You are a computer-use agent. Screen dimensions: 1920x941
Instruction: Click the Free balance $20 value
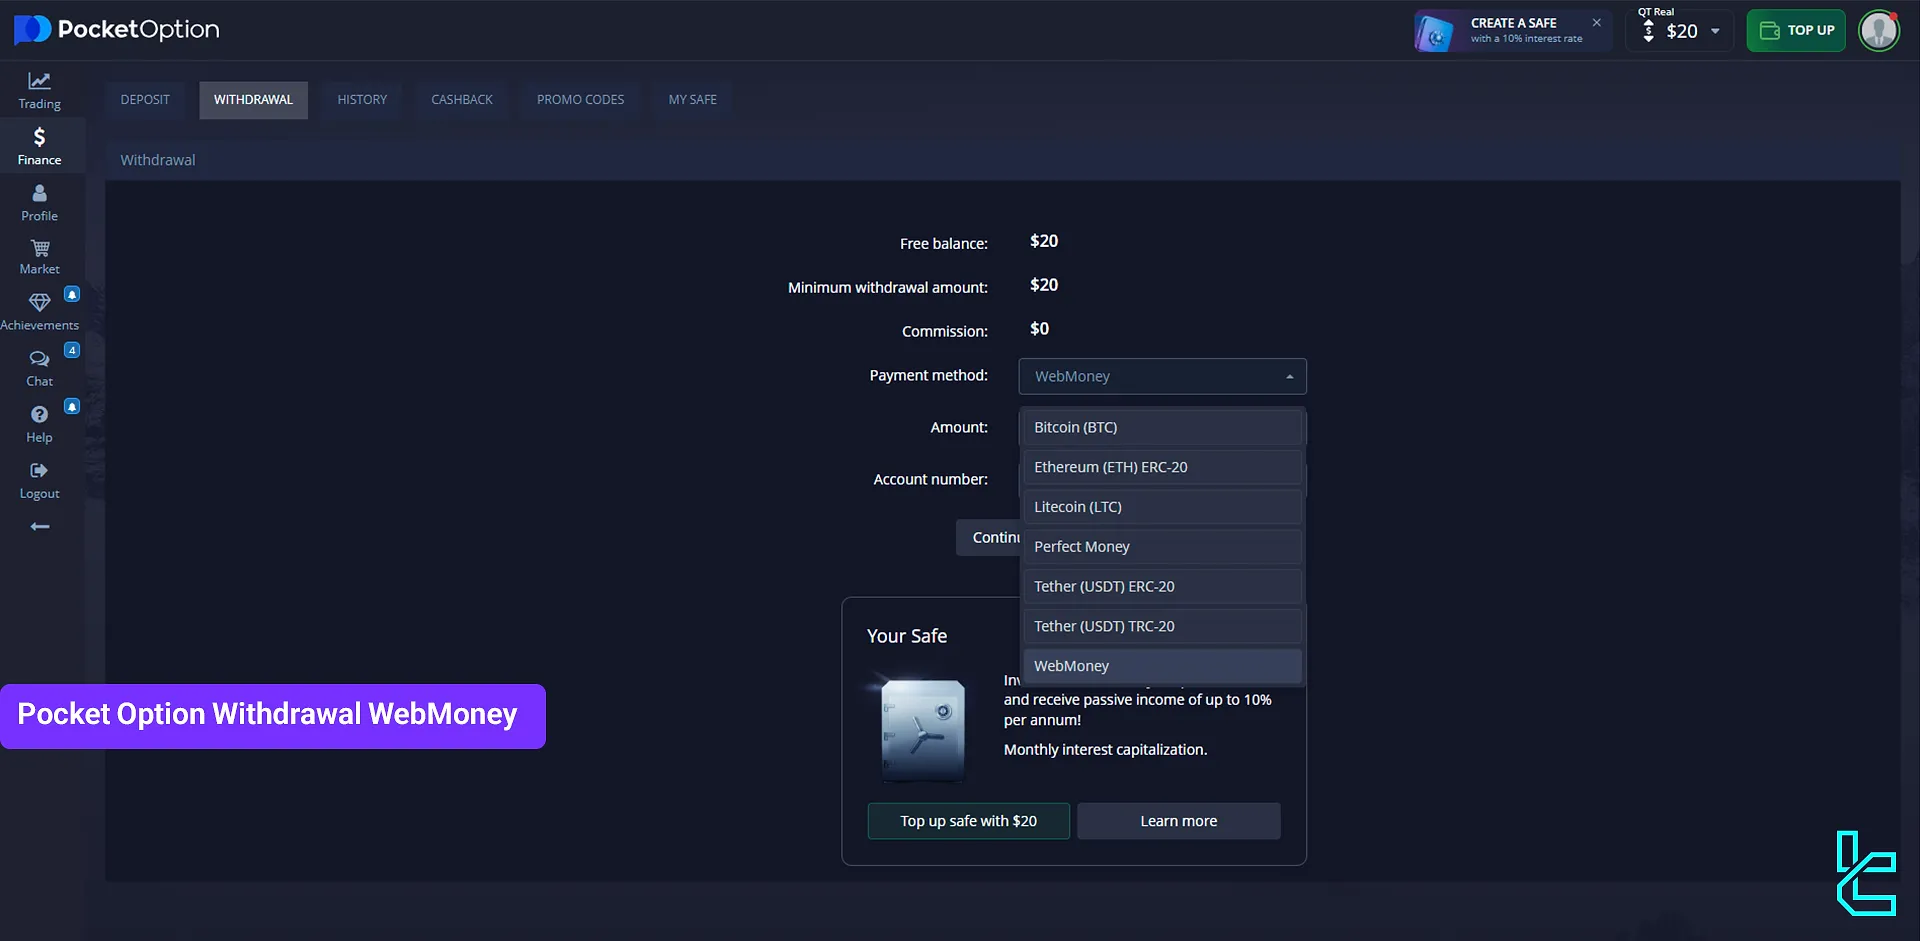coord(1044,241)
